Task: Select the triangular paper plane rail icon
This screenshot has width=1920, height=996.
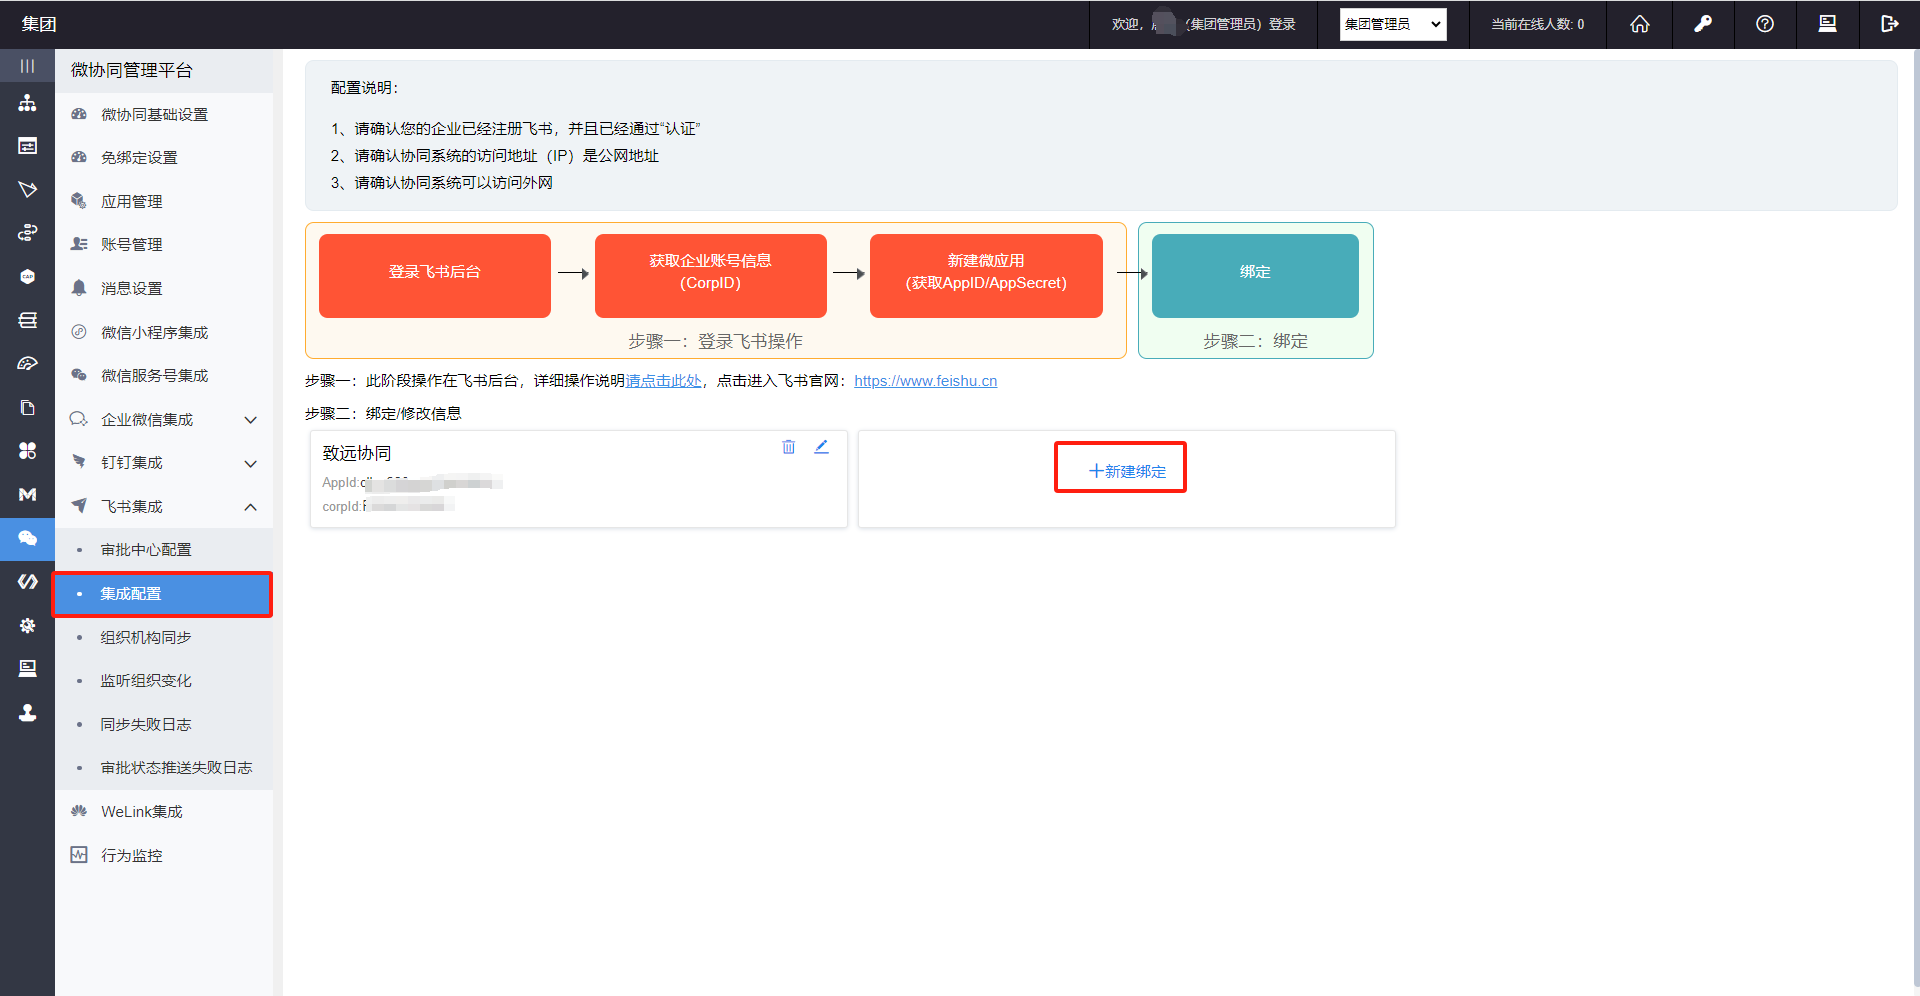Action: pos(27,190)
